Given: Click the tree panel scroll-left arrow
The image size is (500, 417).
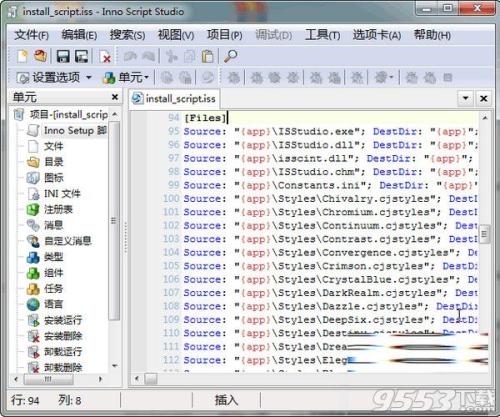Looking at the screenshot, I should click(x=16, y=379).
